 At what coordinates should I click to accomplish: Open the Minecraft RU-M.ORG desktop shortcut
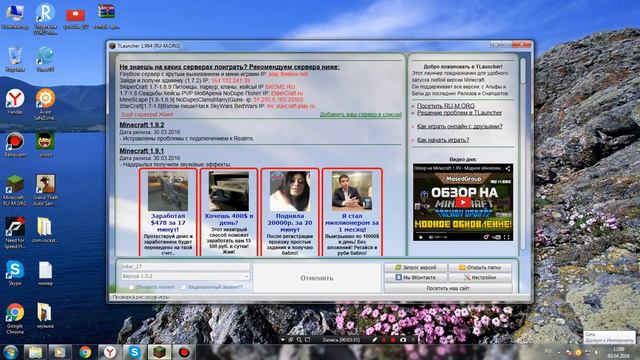(15, 190)
